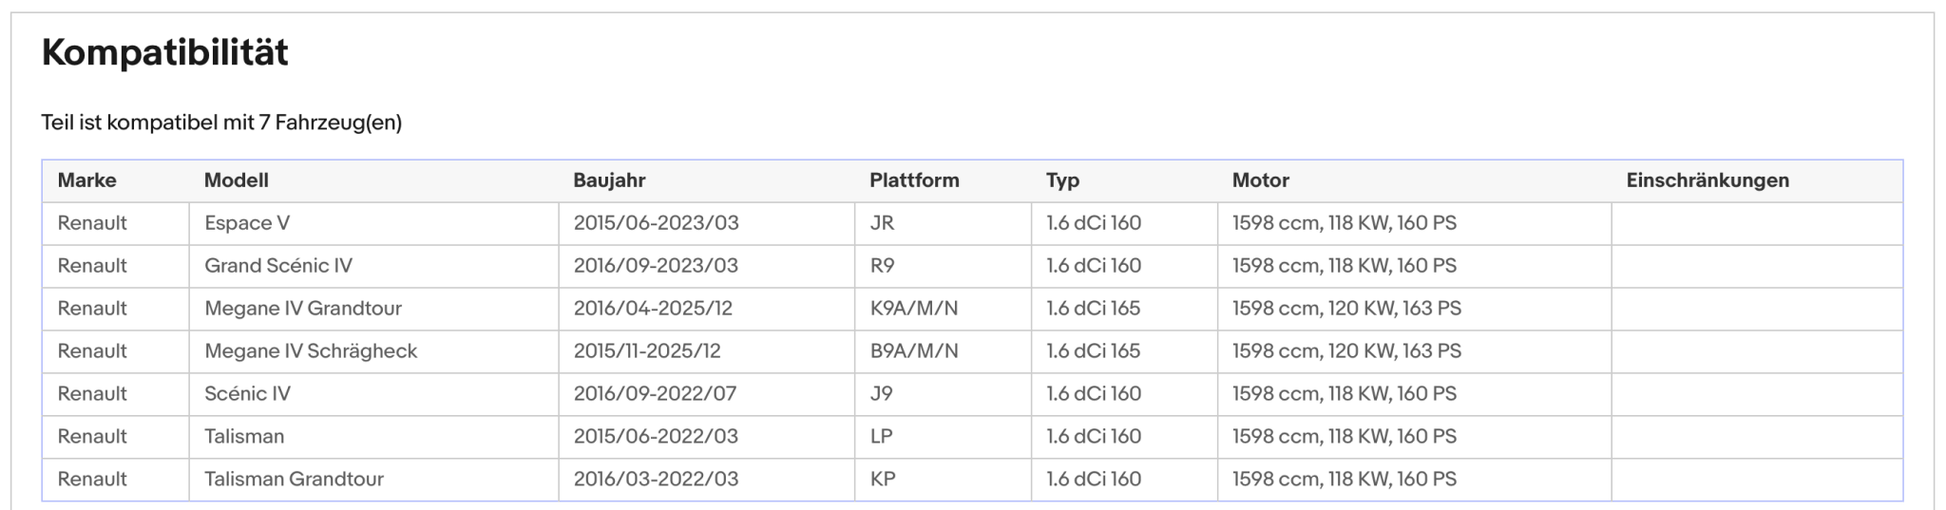The image size is (1946, 510).
Task: Click the B9A/M/N platform cell
Action: tap(913, 351)
